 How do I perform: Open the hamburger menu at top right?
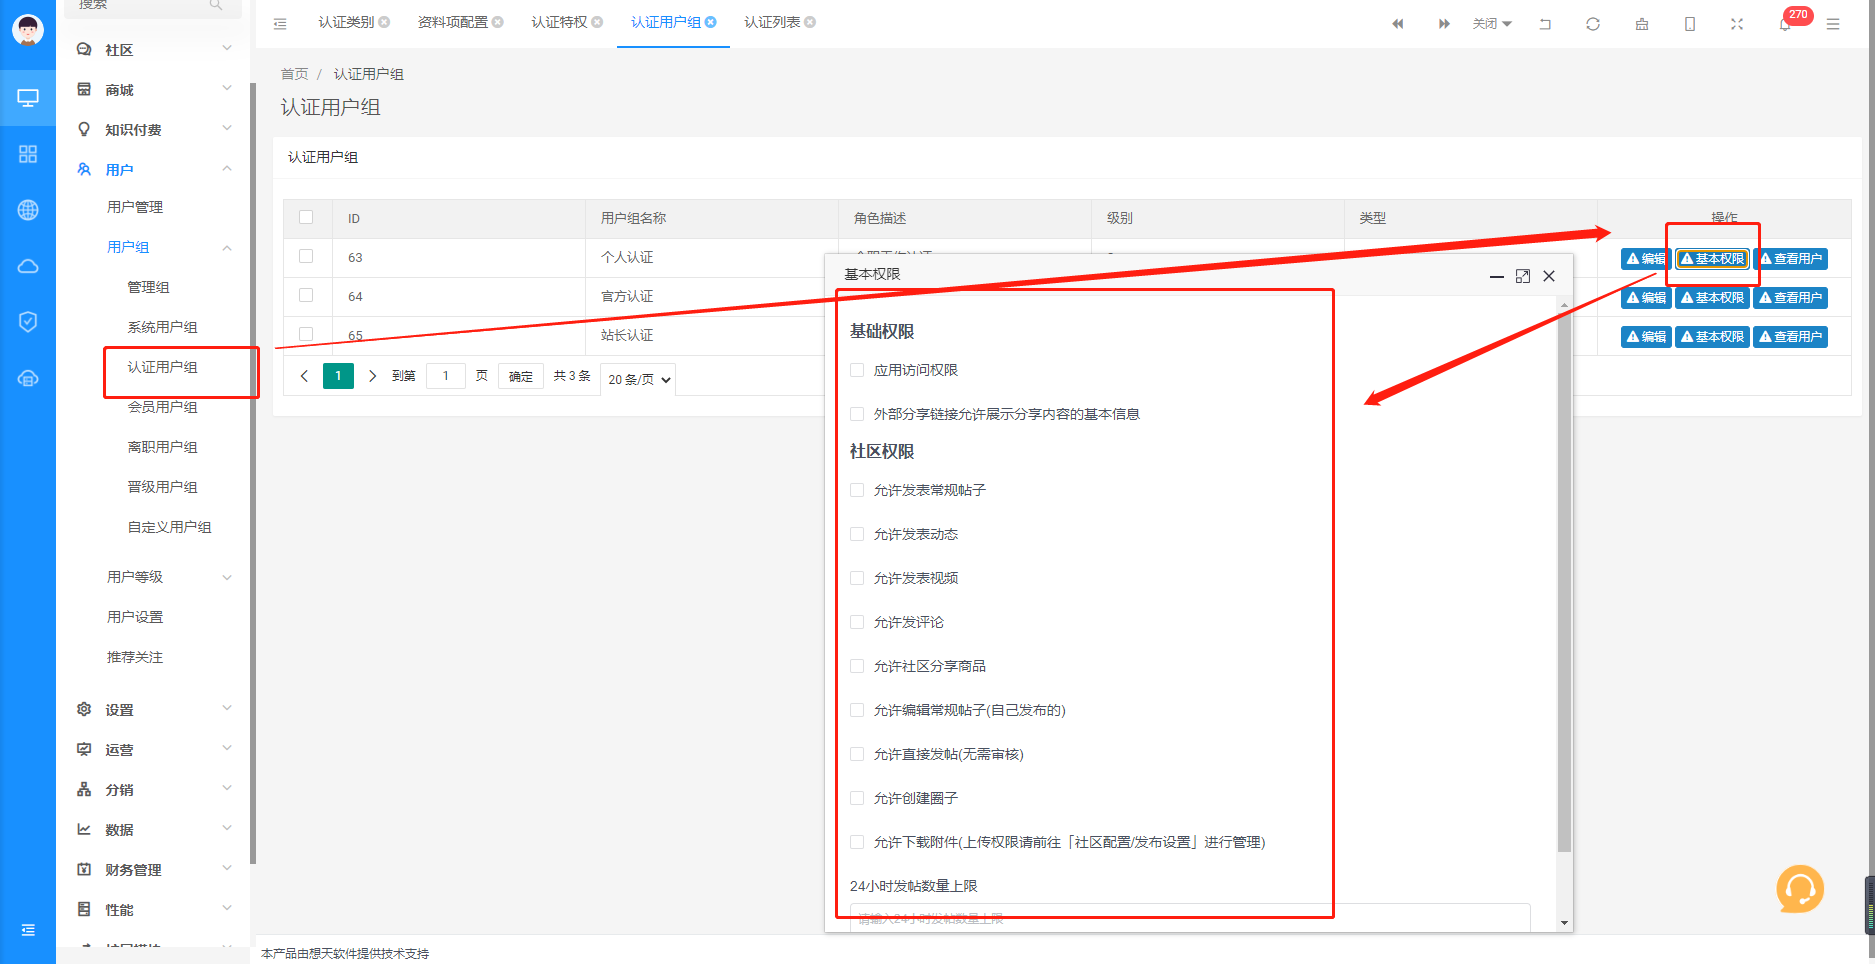pos(1833,24)
